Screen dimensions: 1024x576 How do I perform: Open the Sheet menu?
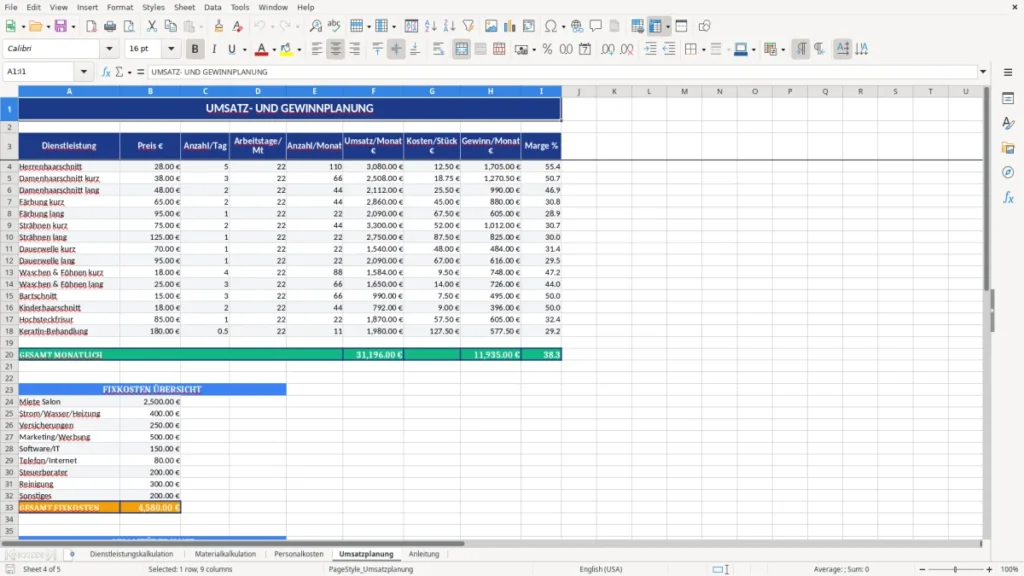click(184, 7)
